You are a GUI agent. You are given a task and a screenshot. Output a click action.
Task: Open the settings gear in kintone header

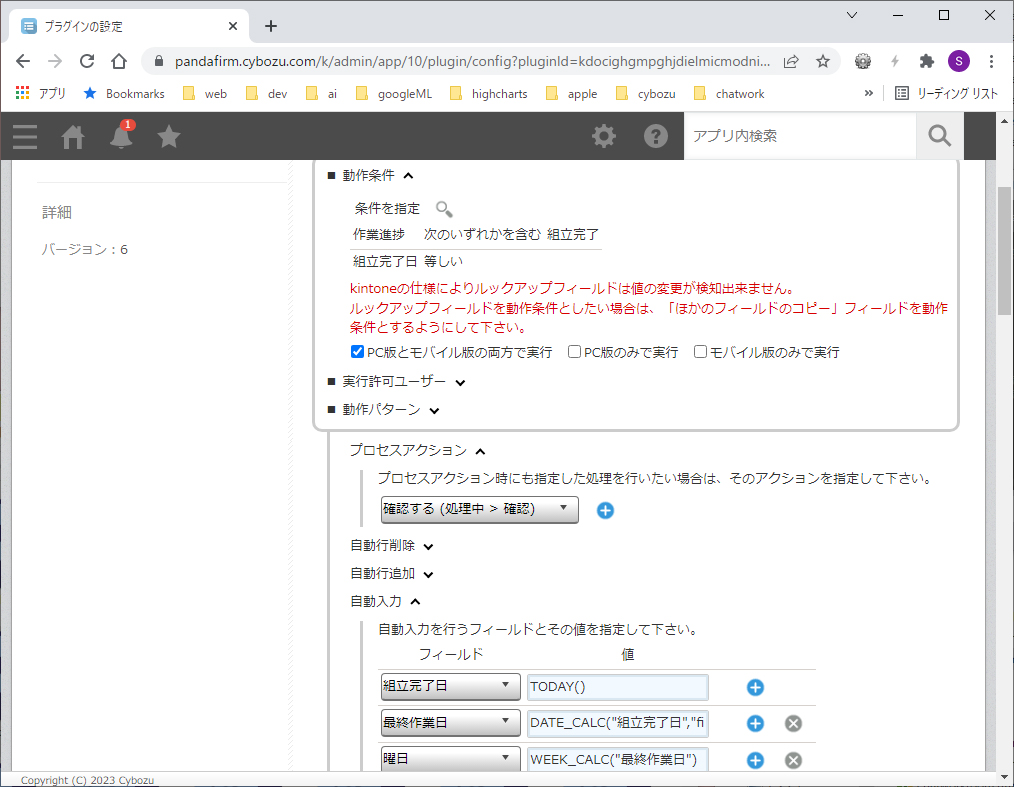pyautogui.click(x=604, y=136)
